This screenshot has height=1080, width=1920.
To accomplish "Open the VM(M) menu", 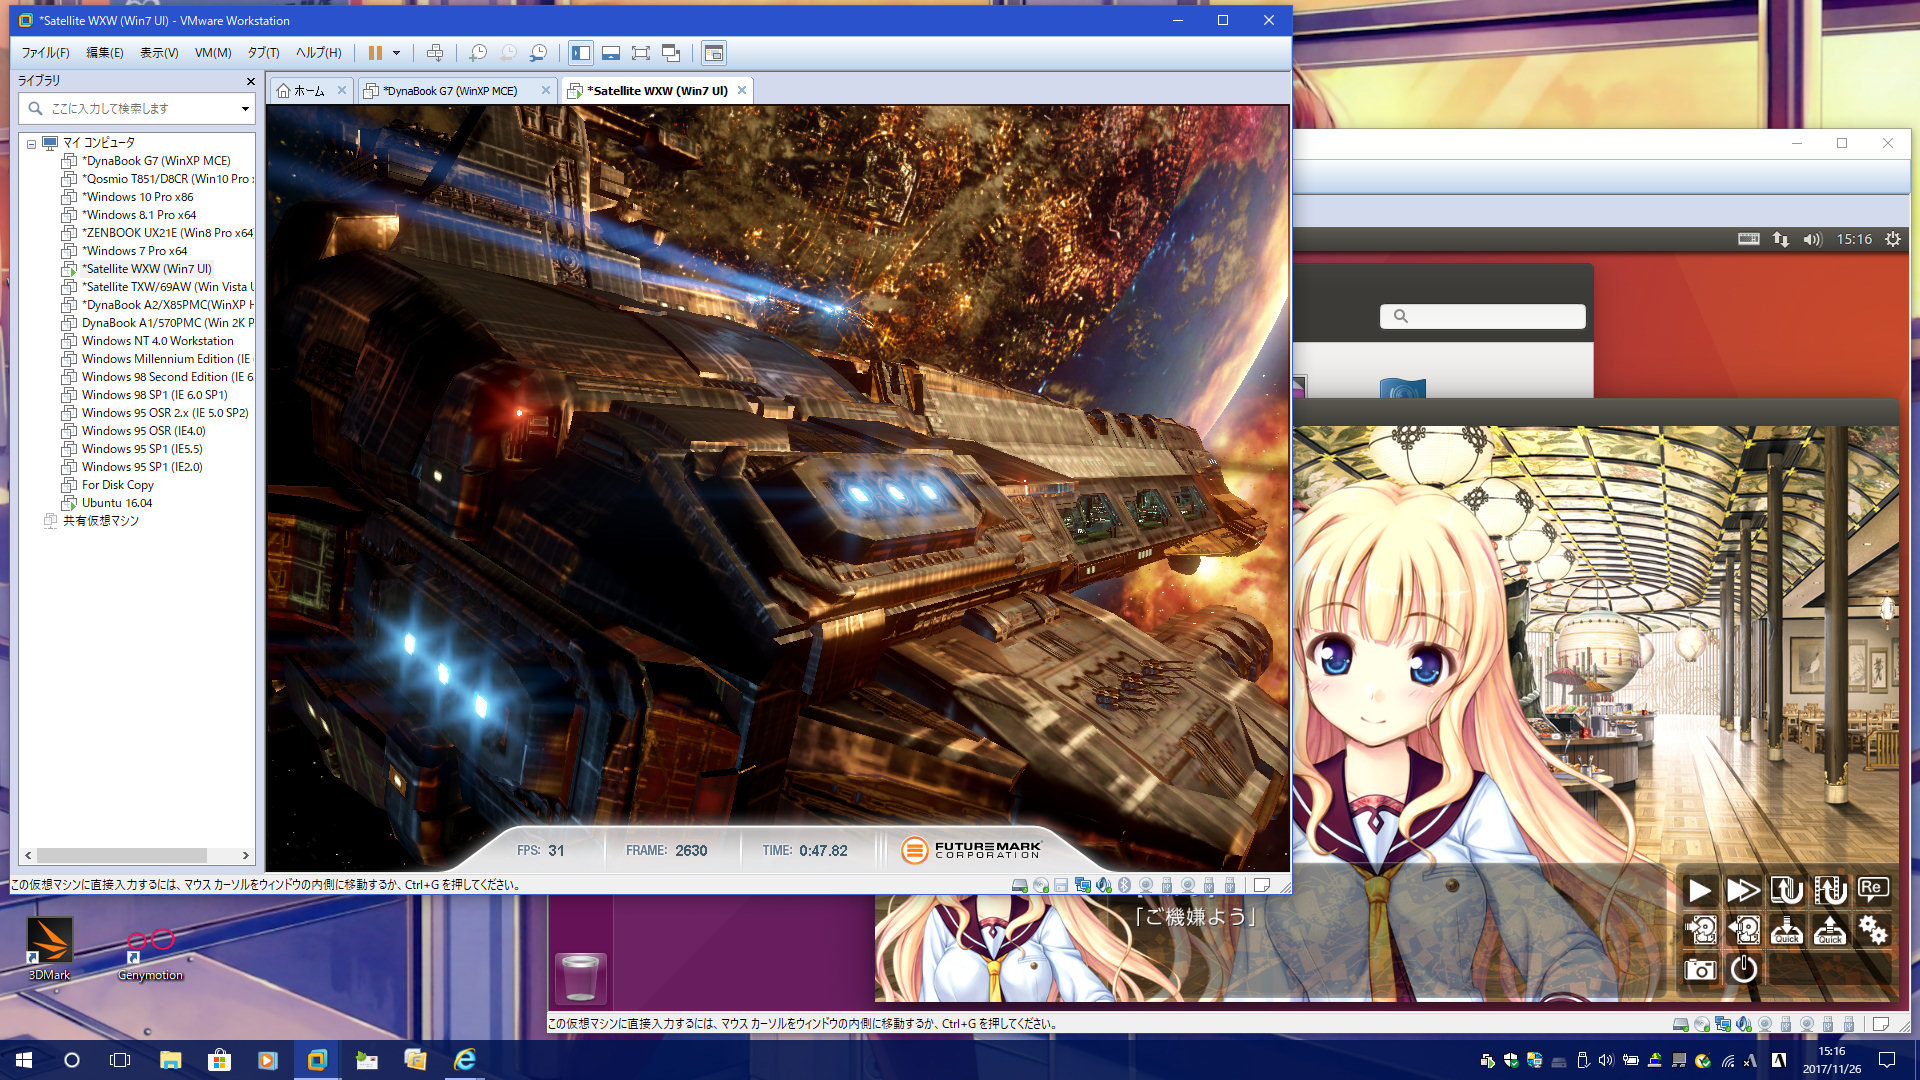I will coord(213,53).
